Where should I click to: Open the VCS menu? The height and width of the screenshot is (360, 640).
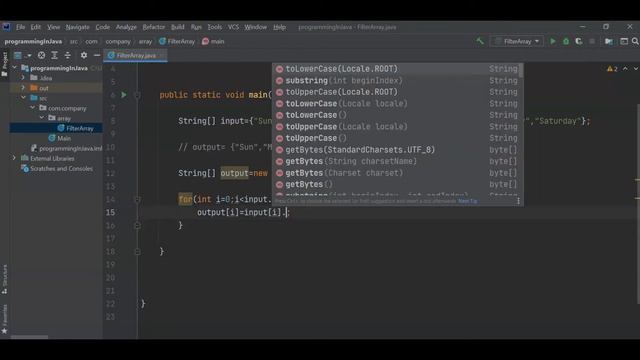(x=233, y=27)
